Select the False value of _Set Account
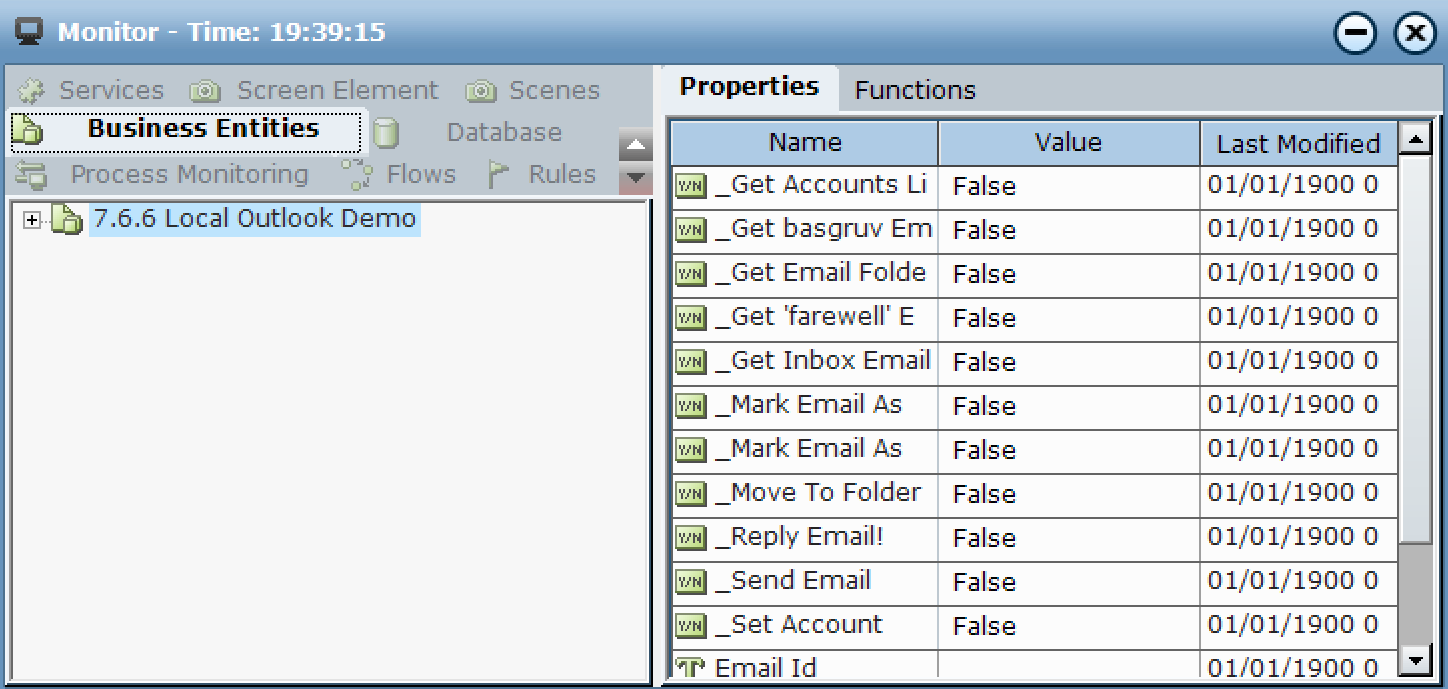 point(984,626)
